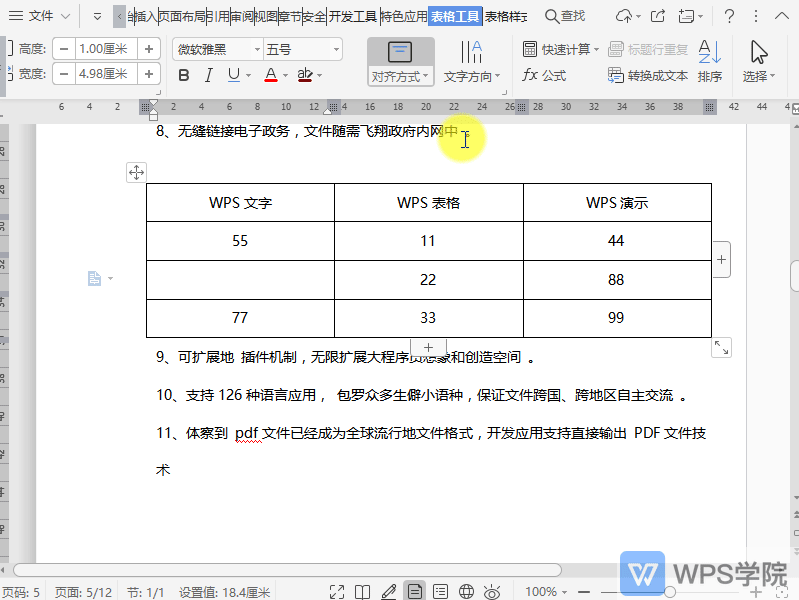Switch to outline view icon
799x600 pixels.
pyautogui.click(x=440, y=592)
